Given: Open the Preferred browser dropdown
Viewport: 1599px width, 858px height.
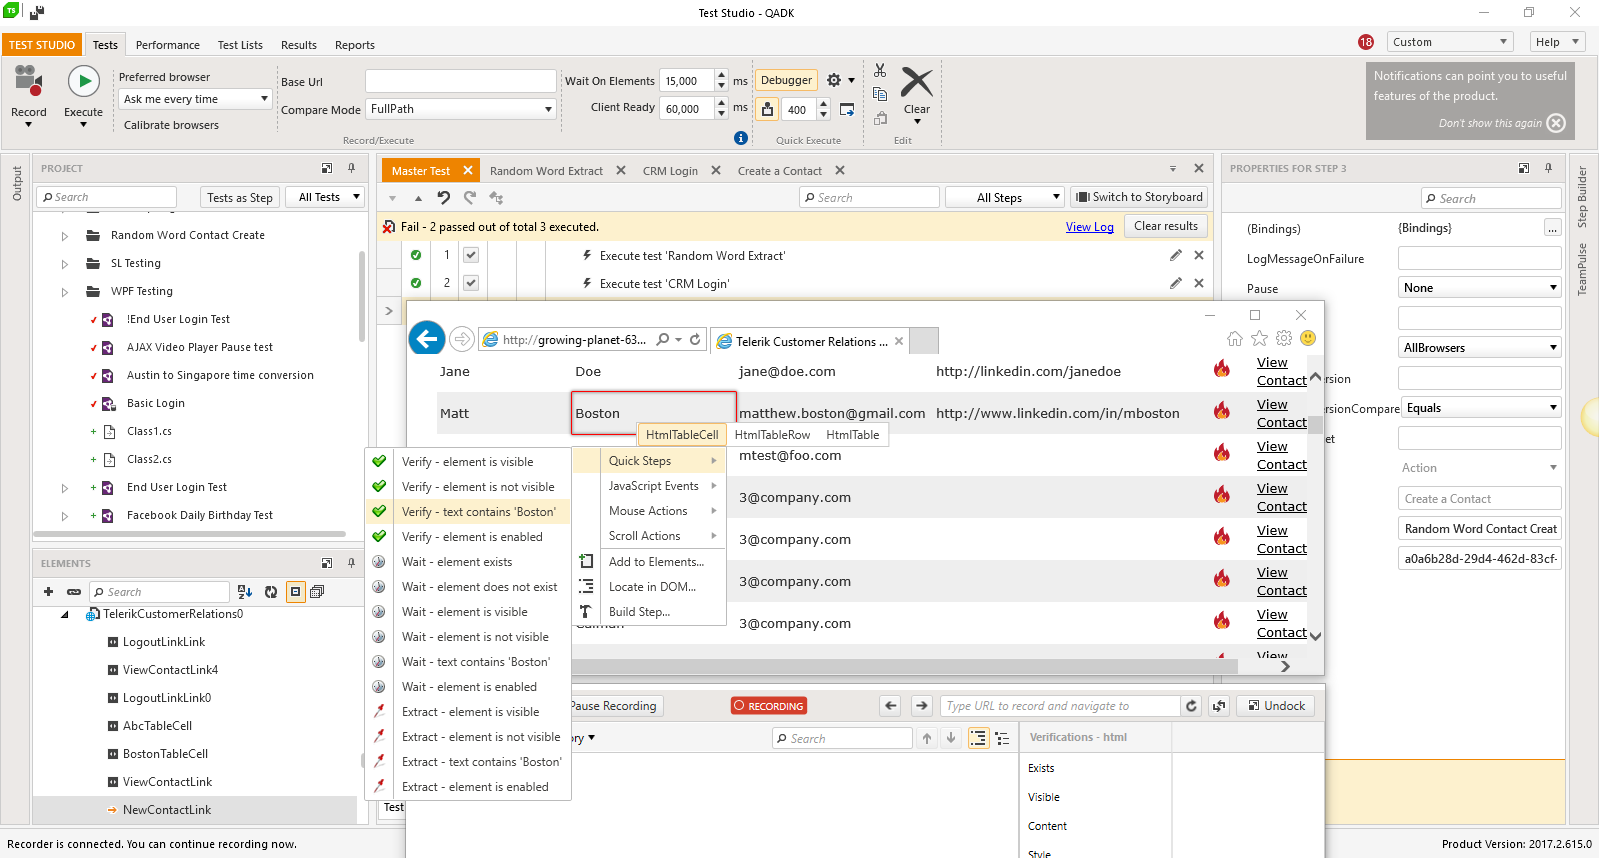Looking at the screenshot, I should click(x=196, y=99).
